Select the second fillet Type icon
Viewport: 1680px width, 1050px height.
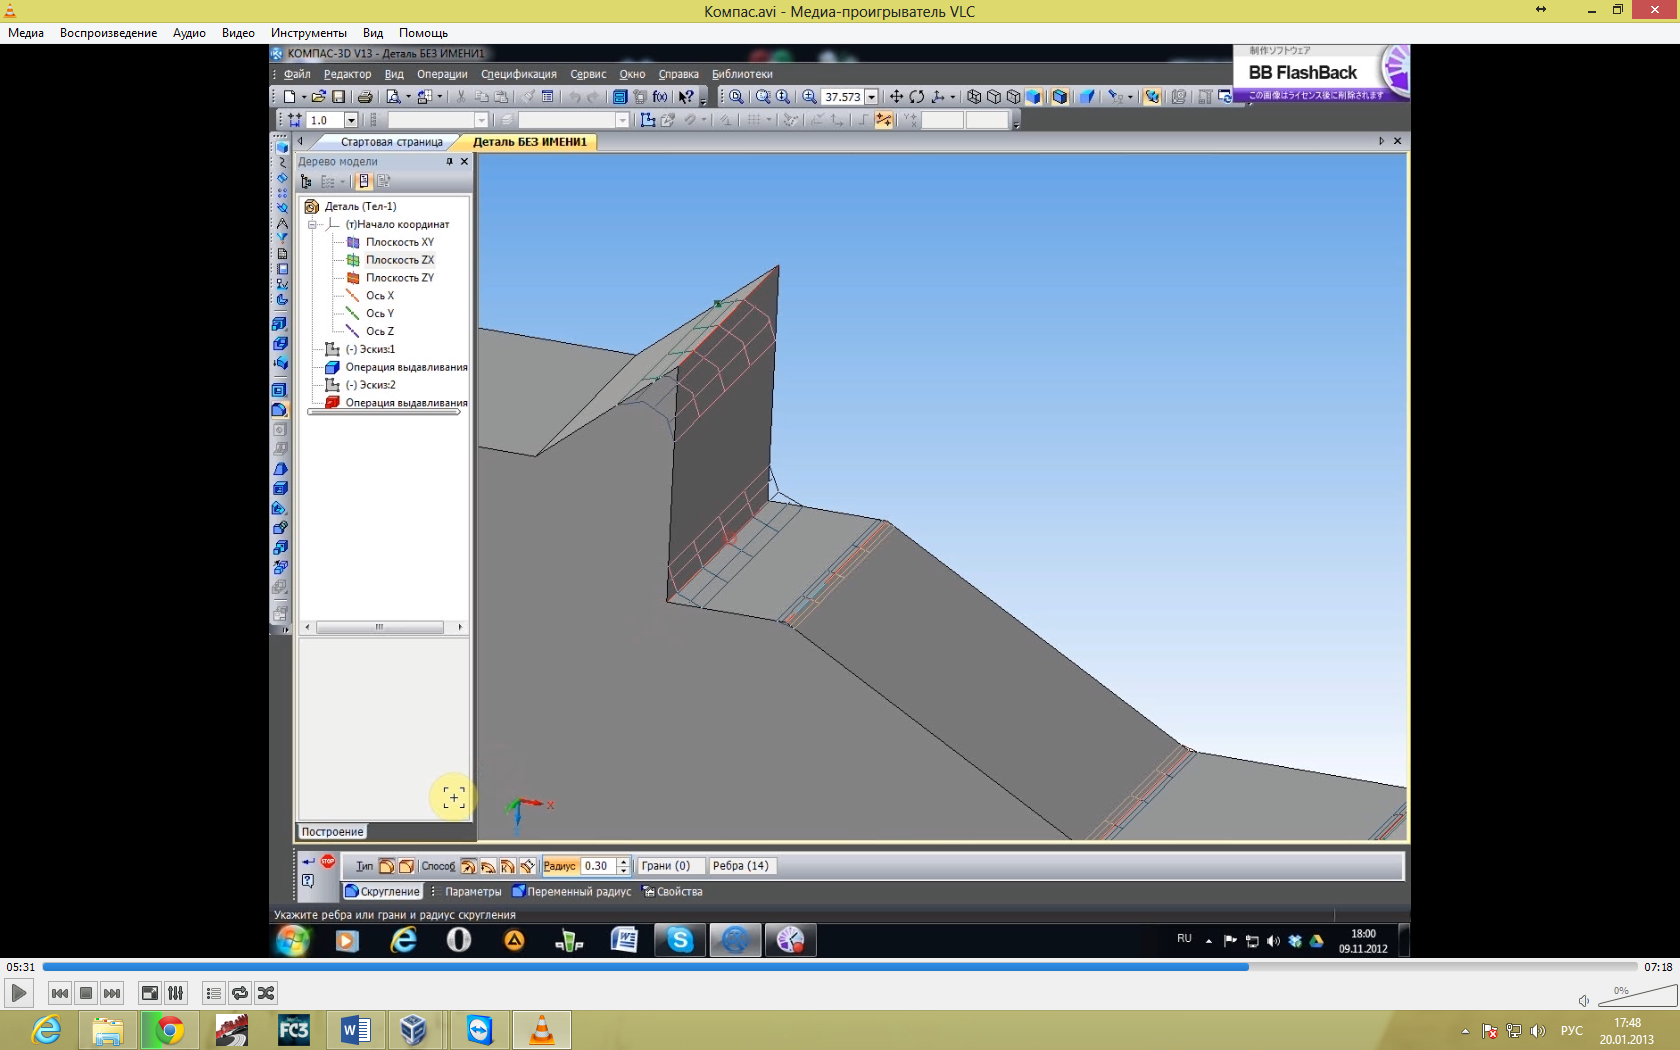(x=406, y=866)
